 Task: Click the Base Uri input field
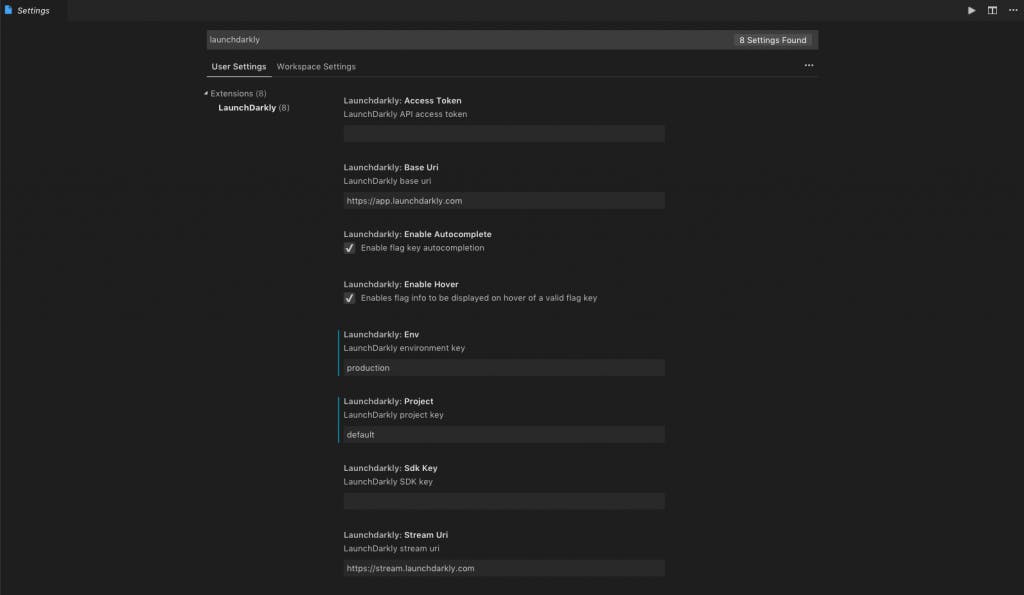pyautogui.click(x=504, y=201)
